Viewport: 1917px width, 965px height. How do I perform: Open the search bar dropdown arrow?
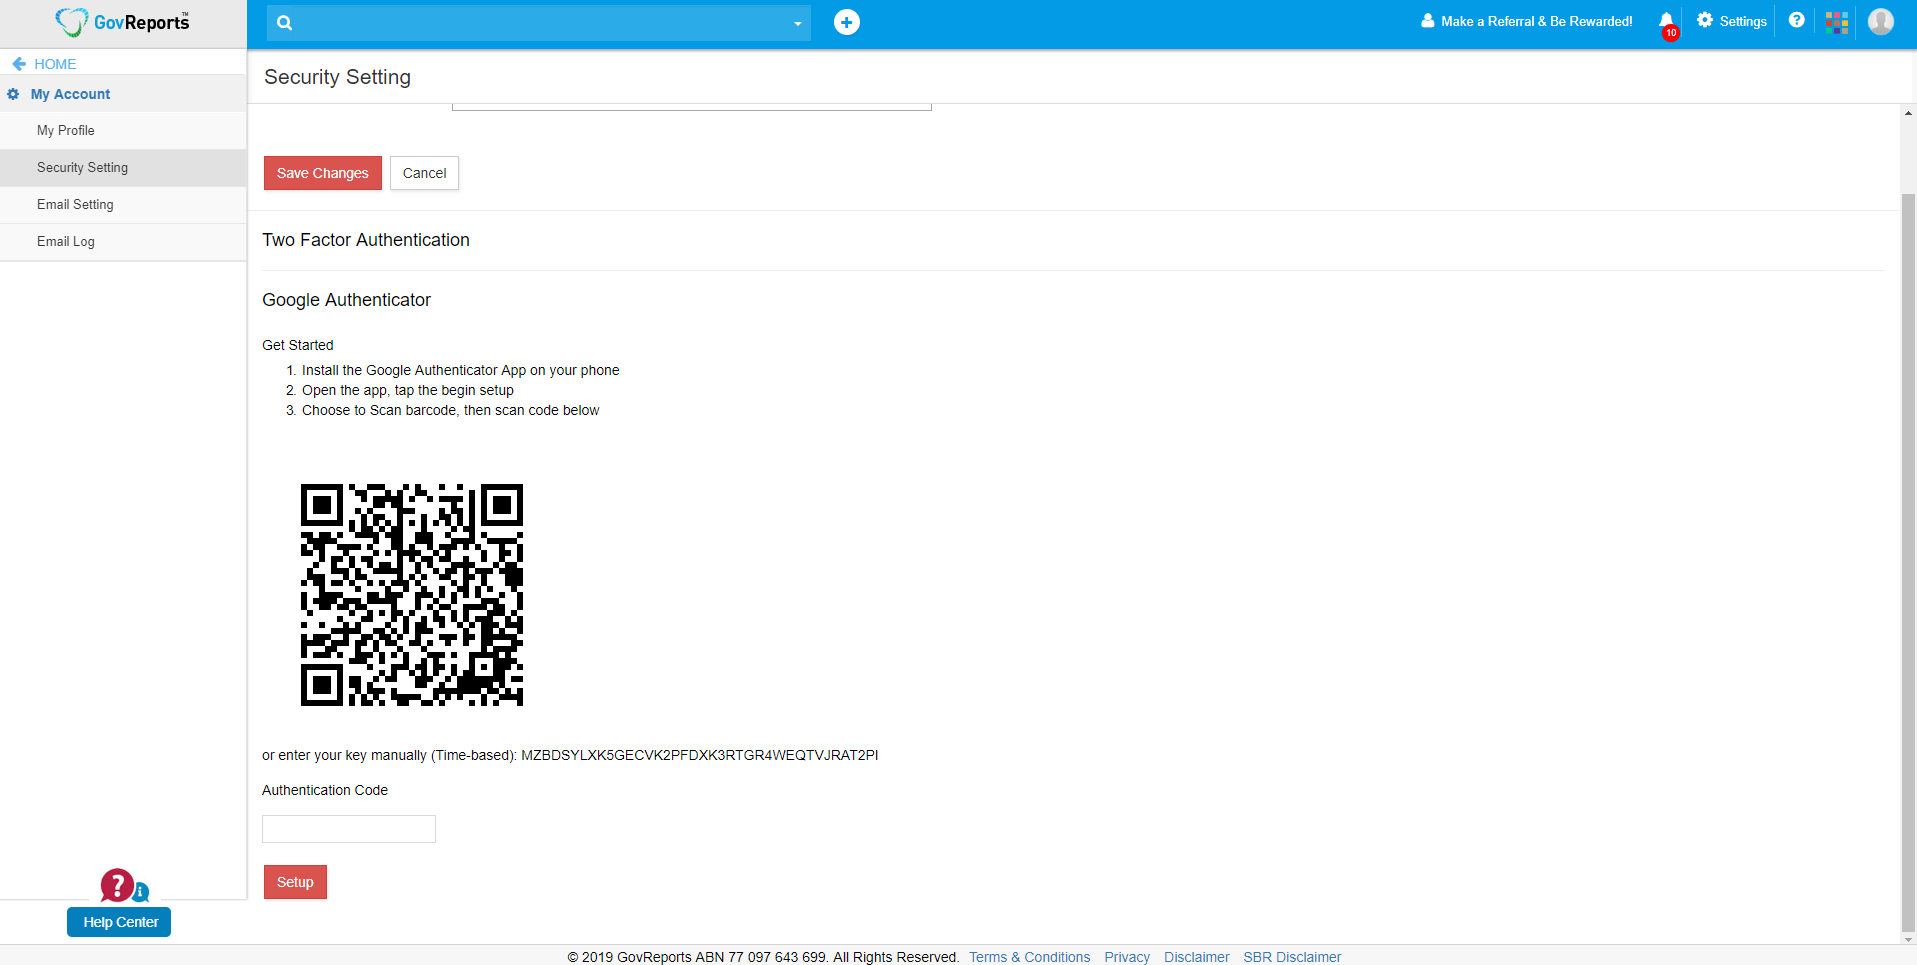point(797,23)
